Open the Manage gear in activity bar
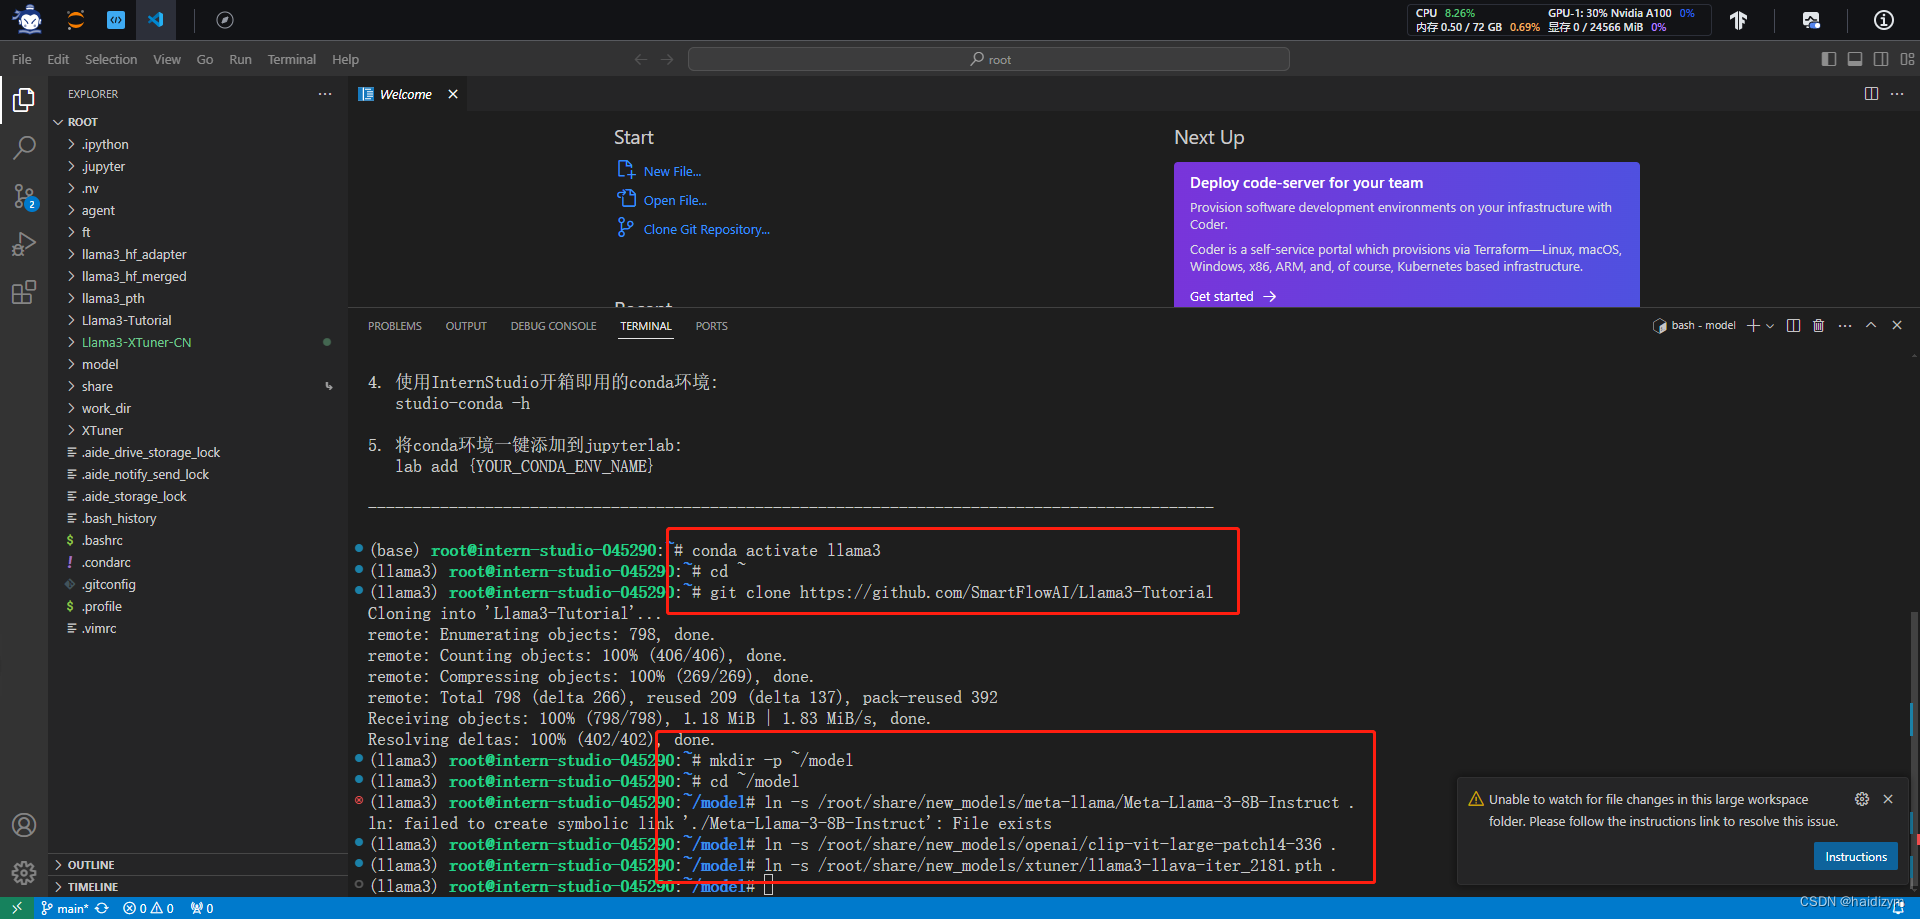This screenshot has height=919, width=1920. tap(24, 872)
